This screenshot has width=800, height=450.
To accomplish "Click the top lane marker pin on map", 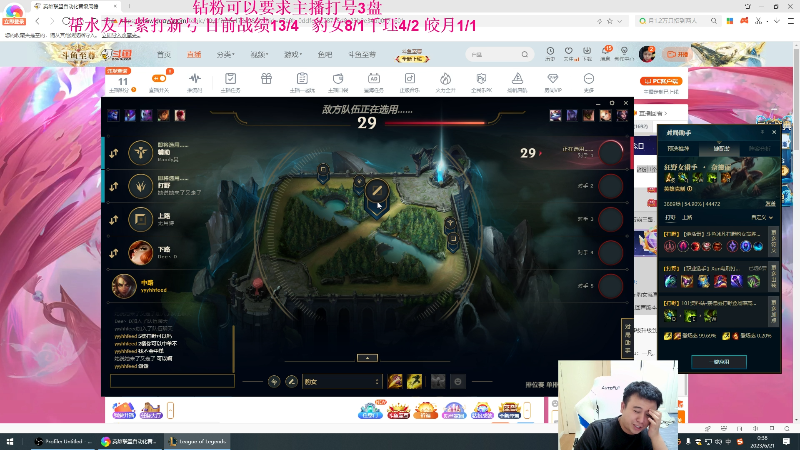I will point(323,171).
